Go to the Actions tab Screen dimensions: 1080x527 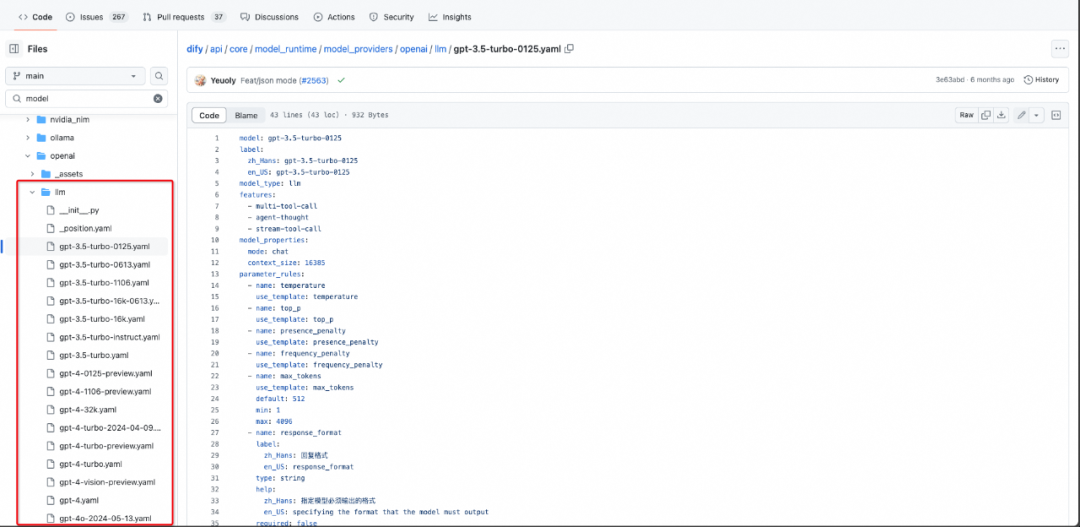tap(334, 17)
